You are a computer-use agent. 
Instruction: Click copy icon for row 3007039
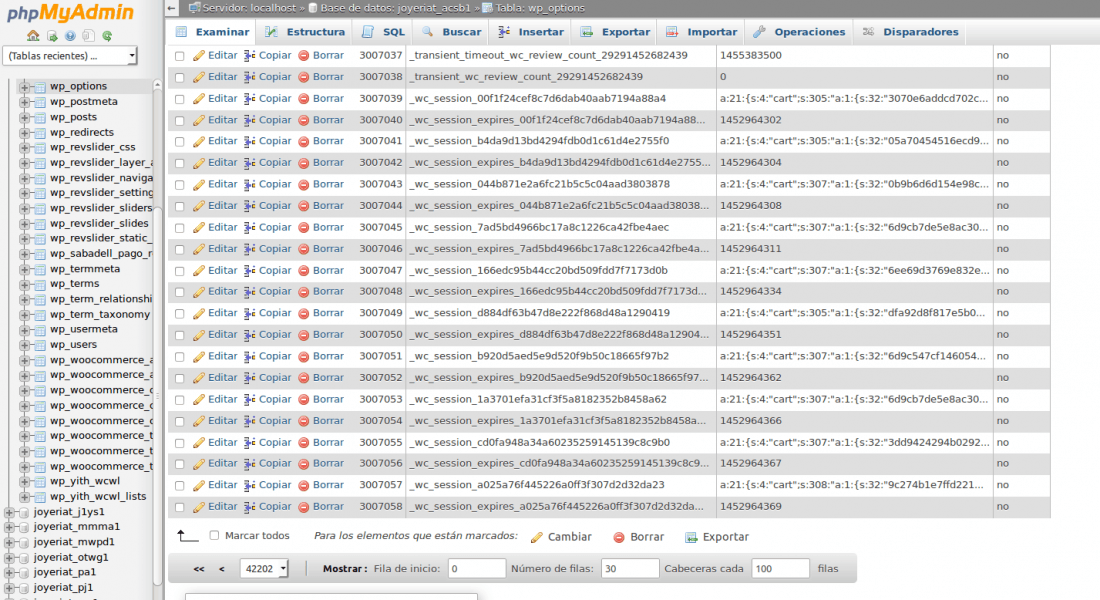[249, 99]
